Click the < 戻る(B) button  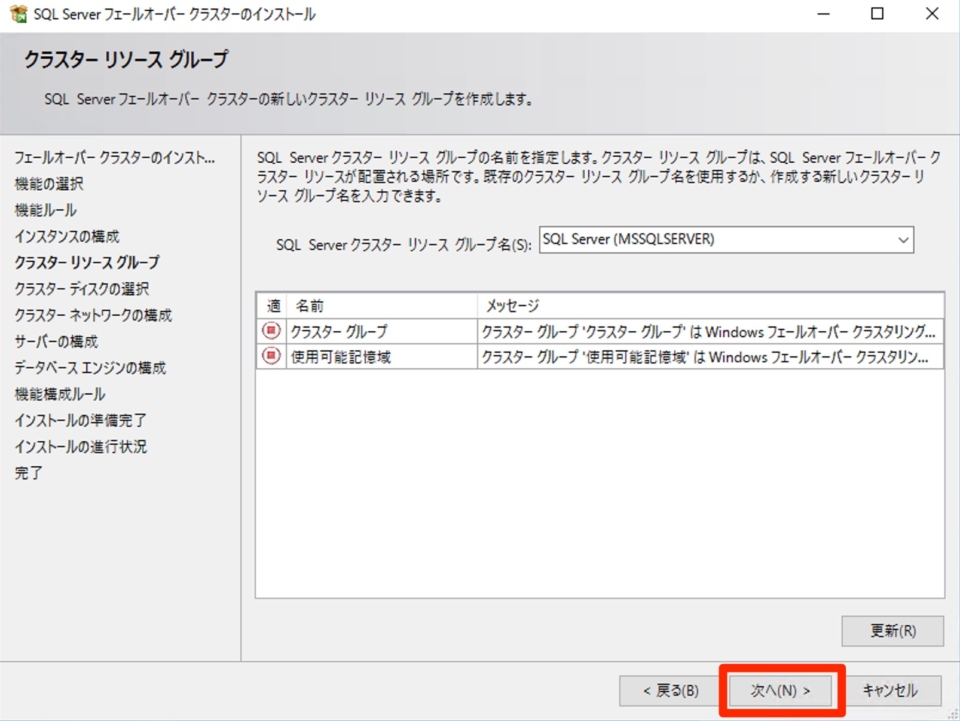tap(670, 690)
